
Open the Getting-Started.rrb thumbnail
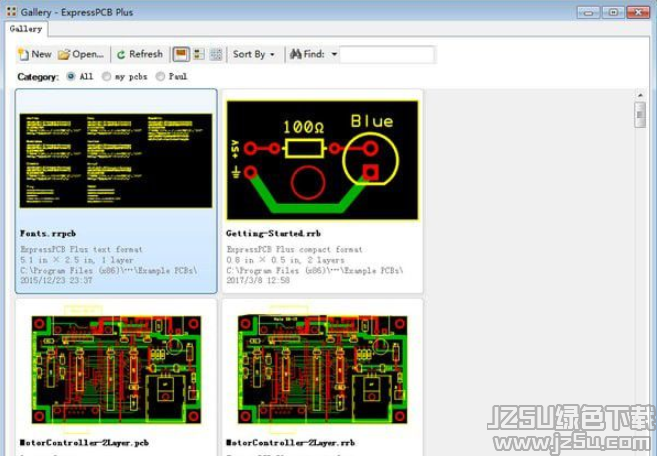coord(322,160)
